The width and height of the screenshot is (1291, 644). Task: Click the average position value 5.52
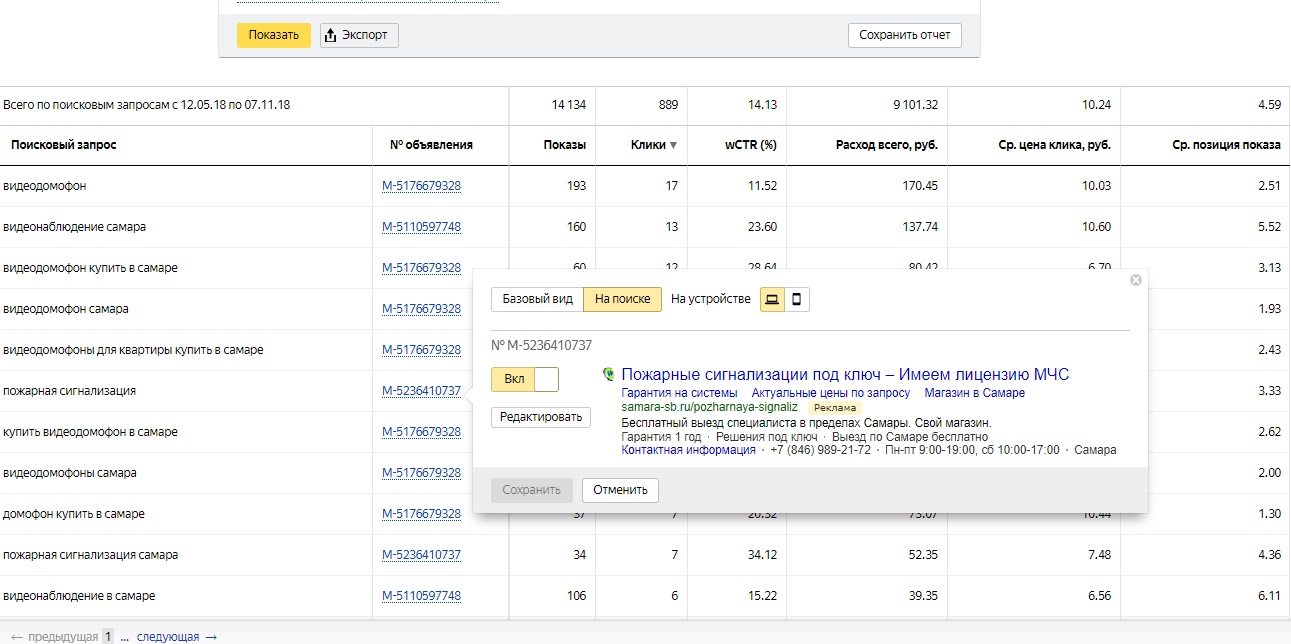[x=1268, y=227]
